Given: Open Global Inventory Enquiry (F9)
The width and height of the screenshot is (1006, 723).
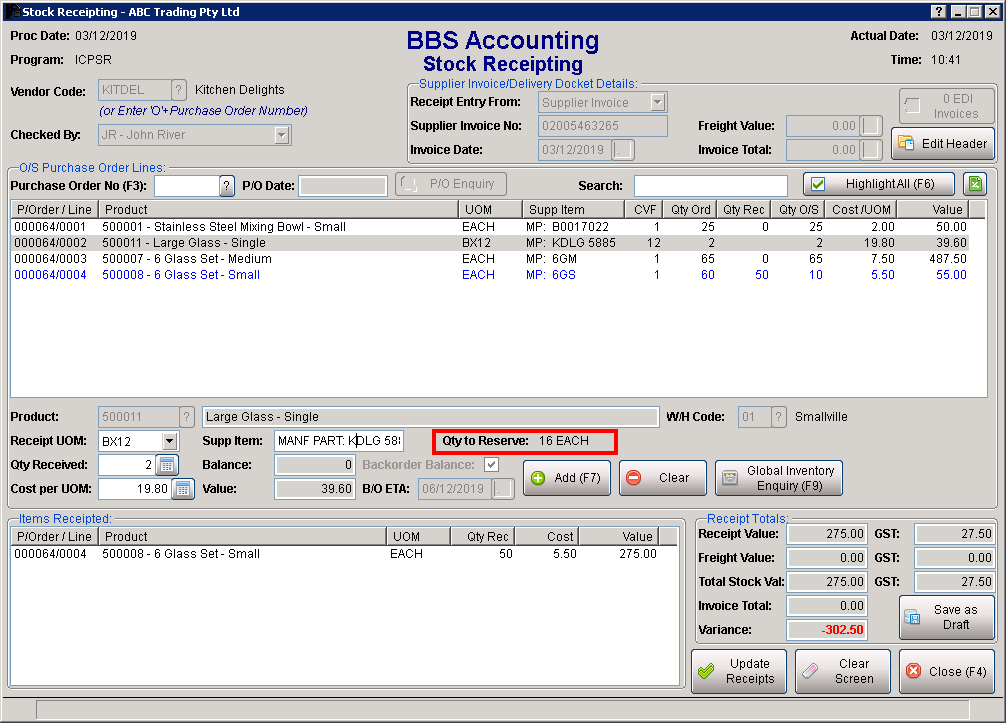Looking at the screenshot, I should [x=779, y=478].
